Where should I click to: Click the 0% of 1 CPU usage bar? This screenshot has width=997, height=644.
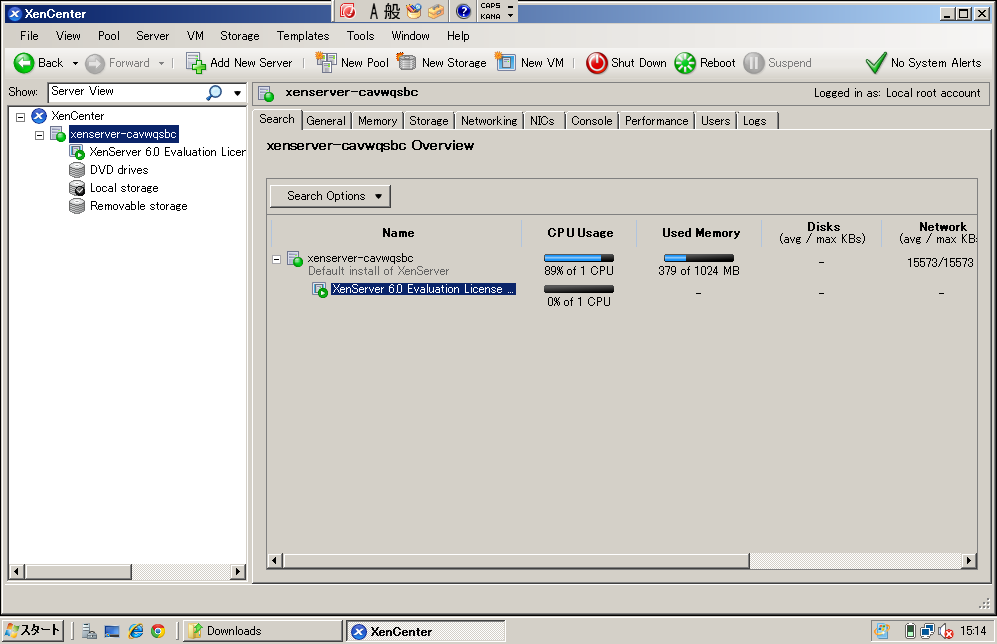(x=579, y=289)
